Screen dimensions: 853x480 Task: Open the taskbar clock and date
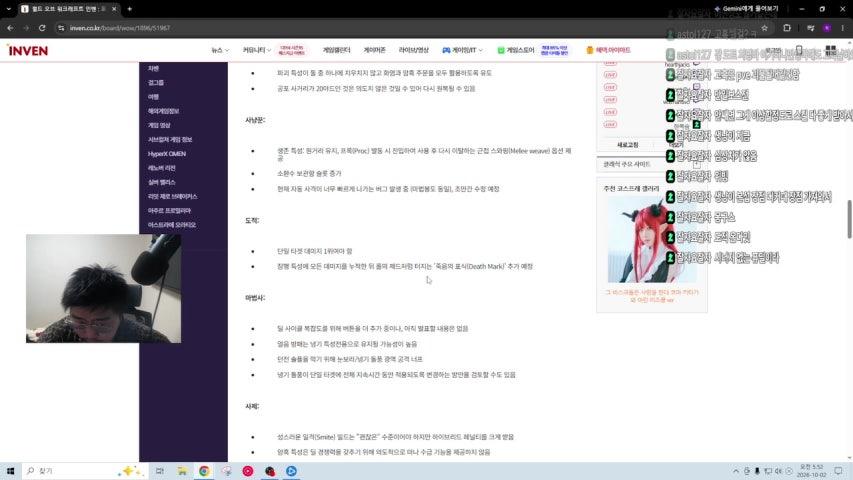click(x=811, y=471)
